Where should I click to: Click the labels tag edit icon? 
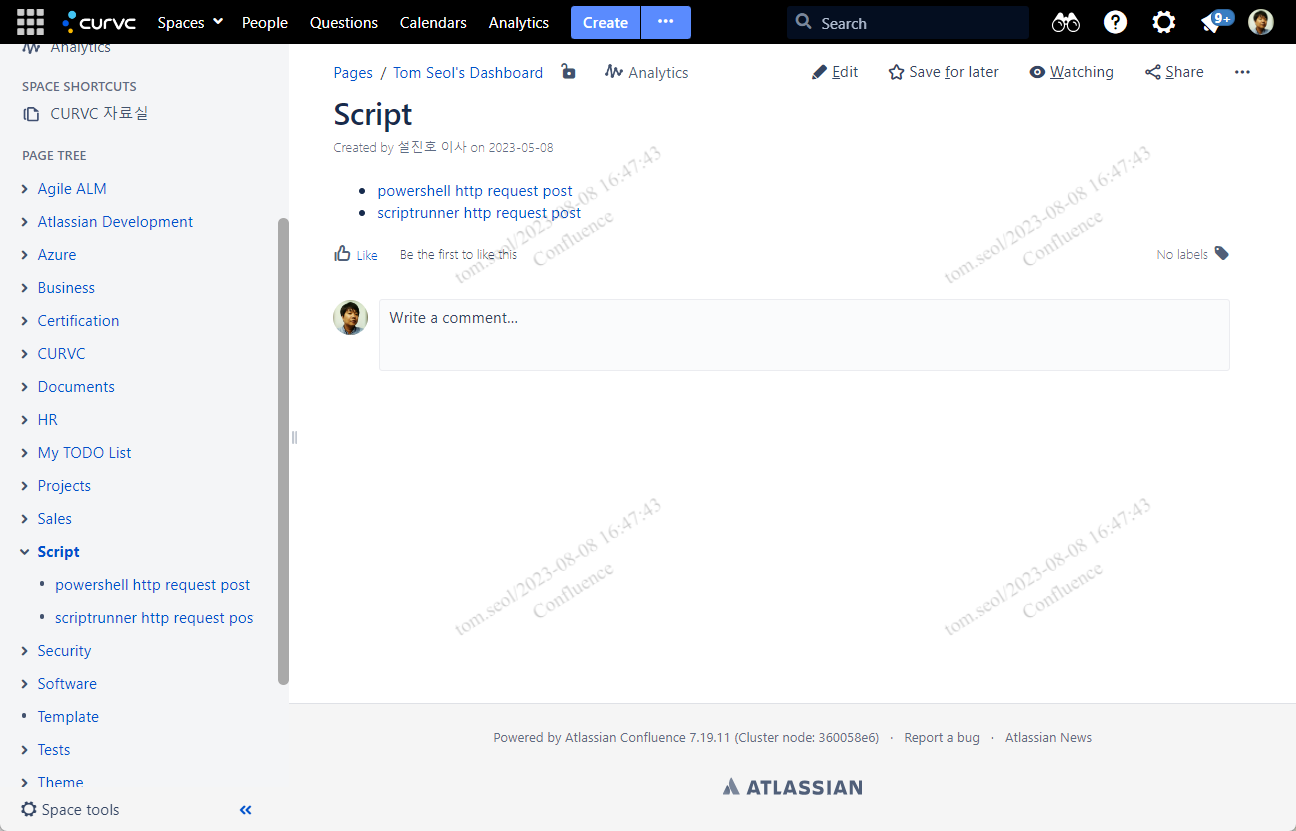pos(1221,254)
